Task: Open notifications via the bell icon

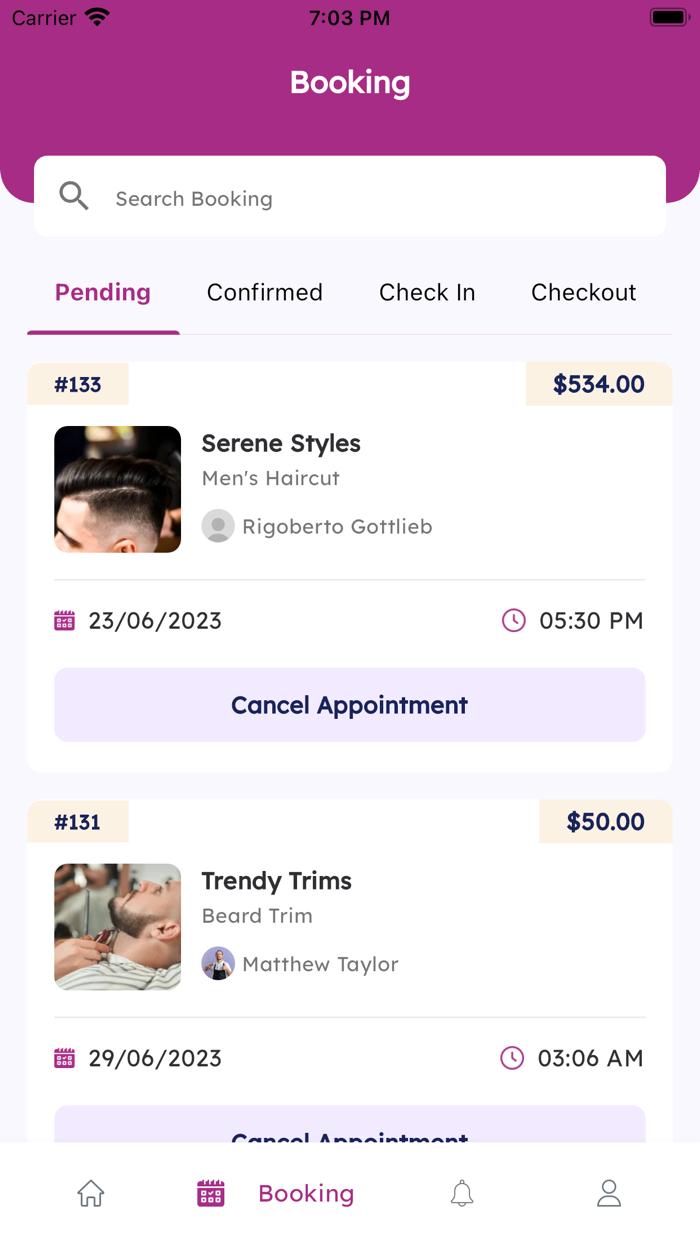Action: click(x=462, y=1193)
